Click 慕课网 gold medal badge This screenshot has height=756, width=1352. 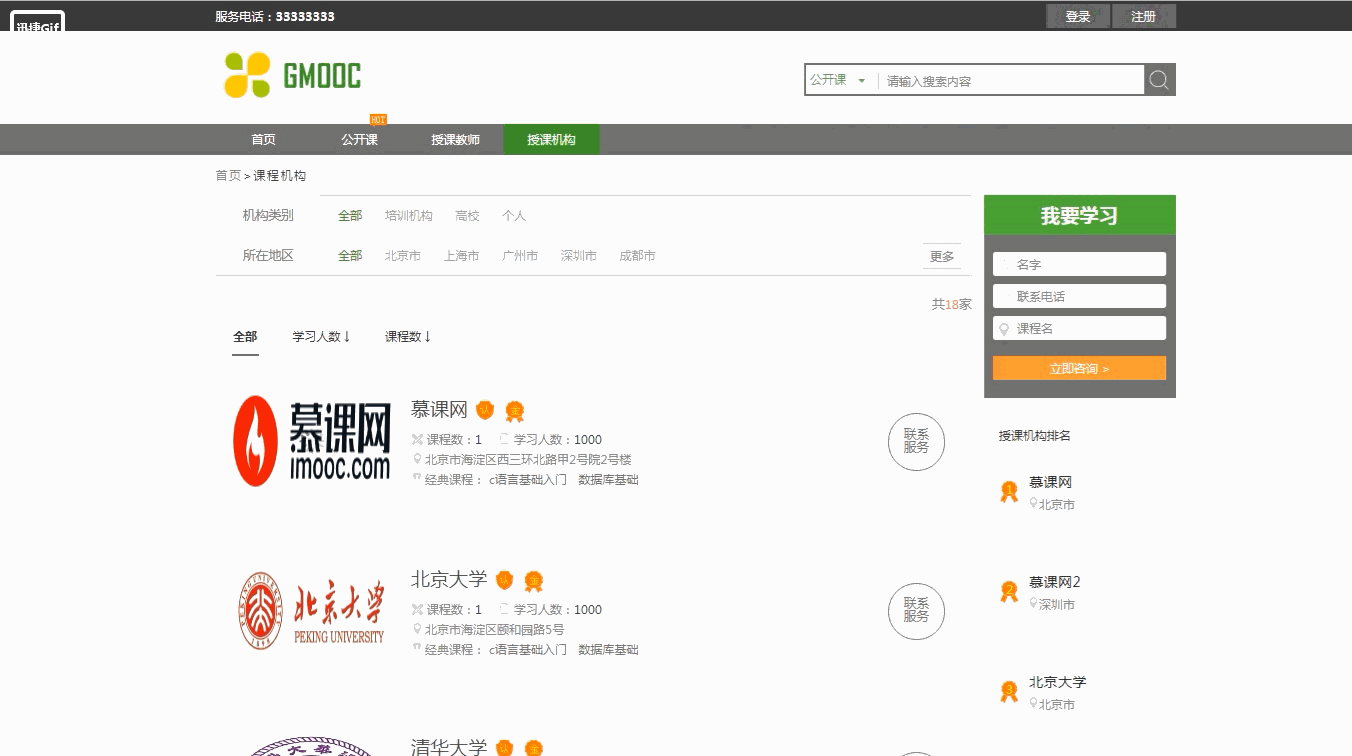(514, 411)
